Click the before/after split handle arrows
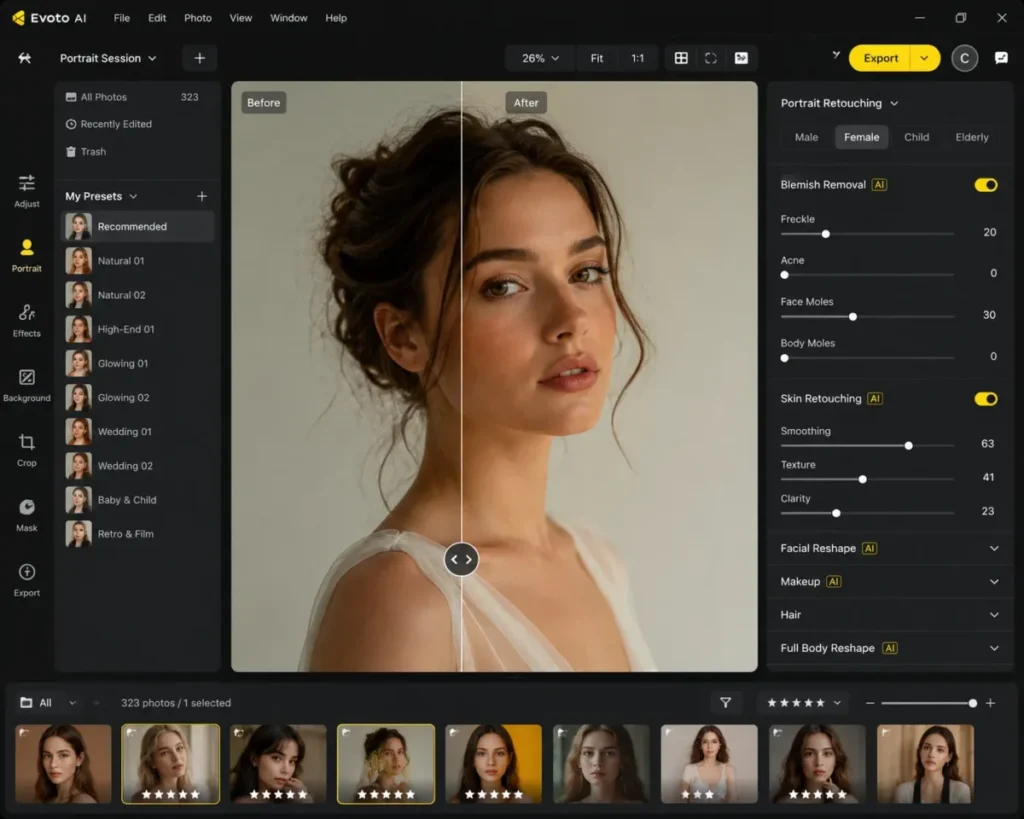Screen dimensions: 1024x819 [461, 560]
